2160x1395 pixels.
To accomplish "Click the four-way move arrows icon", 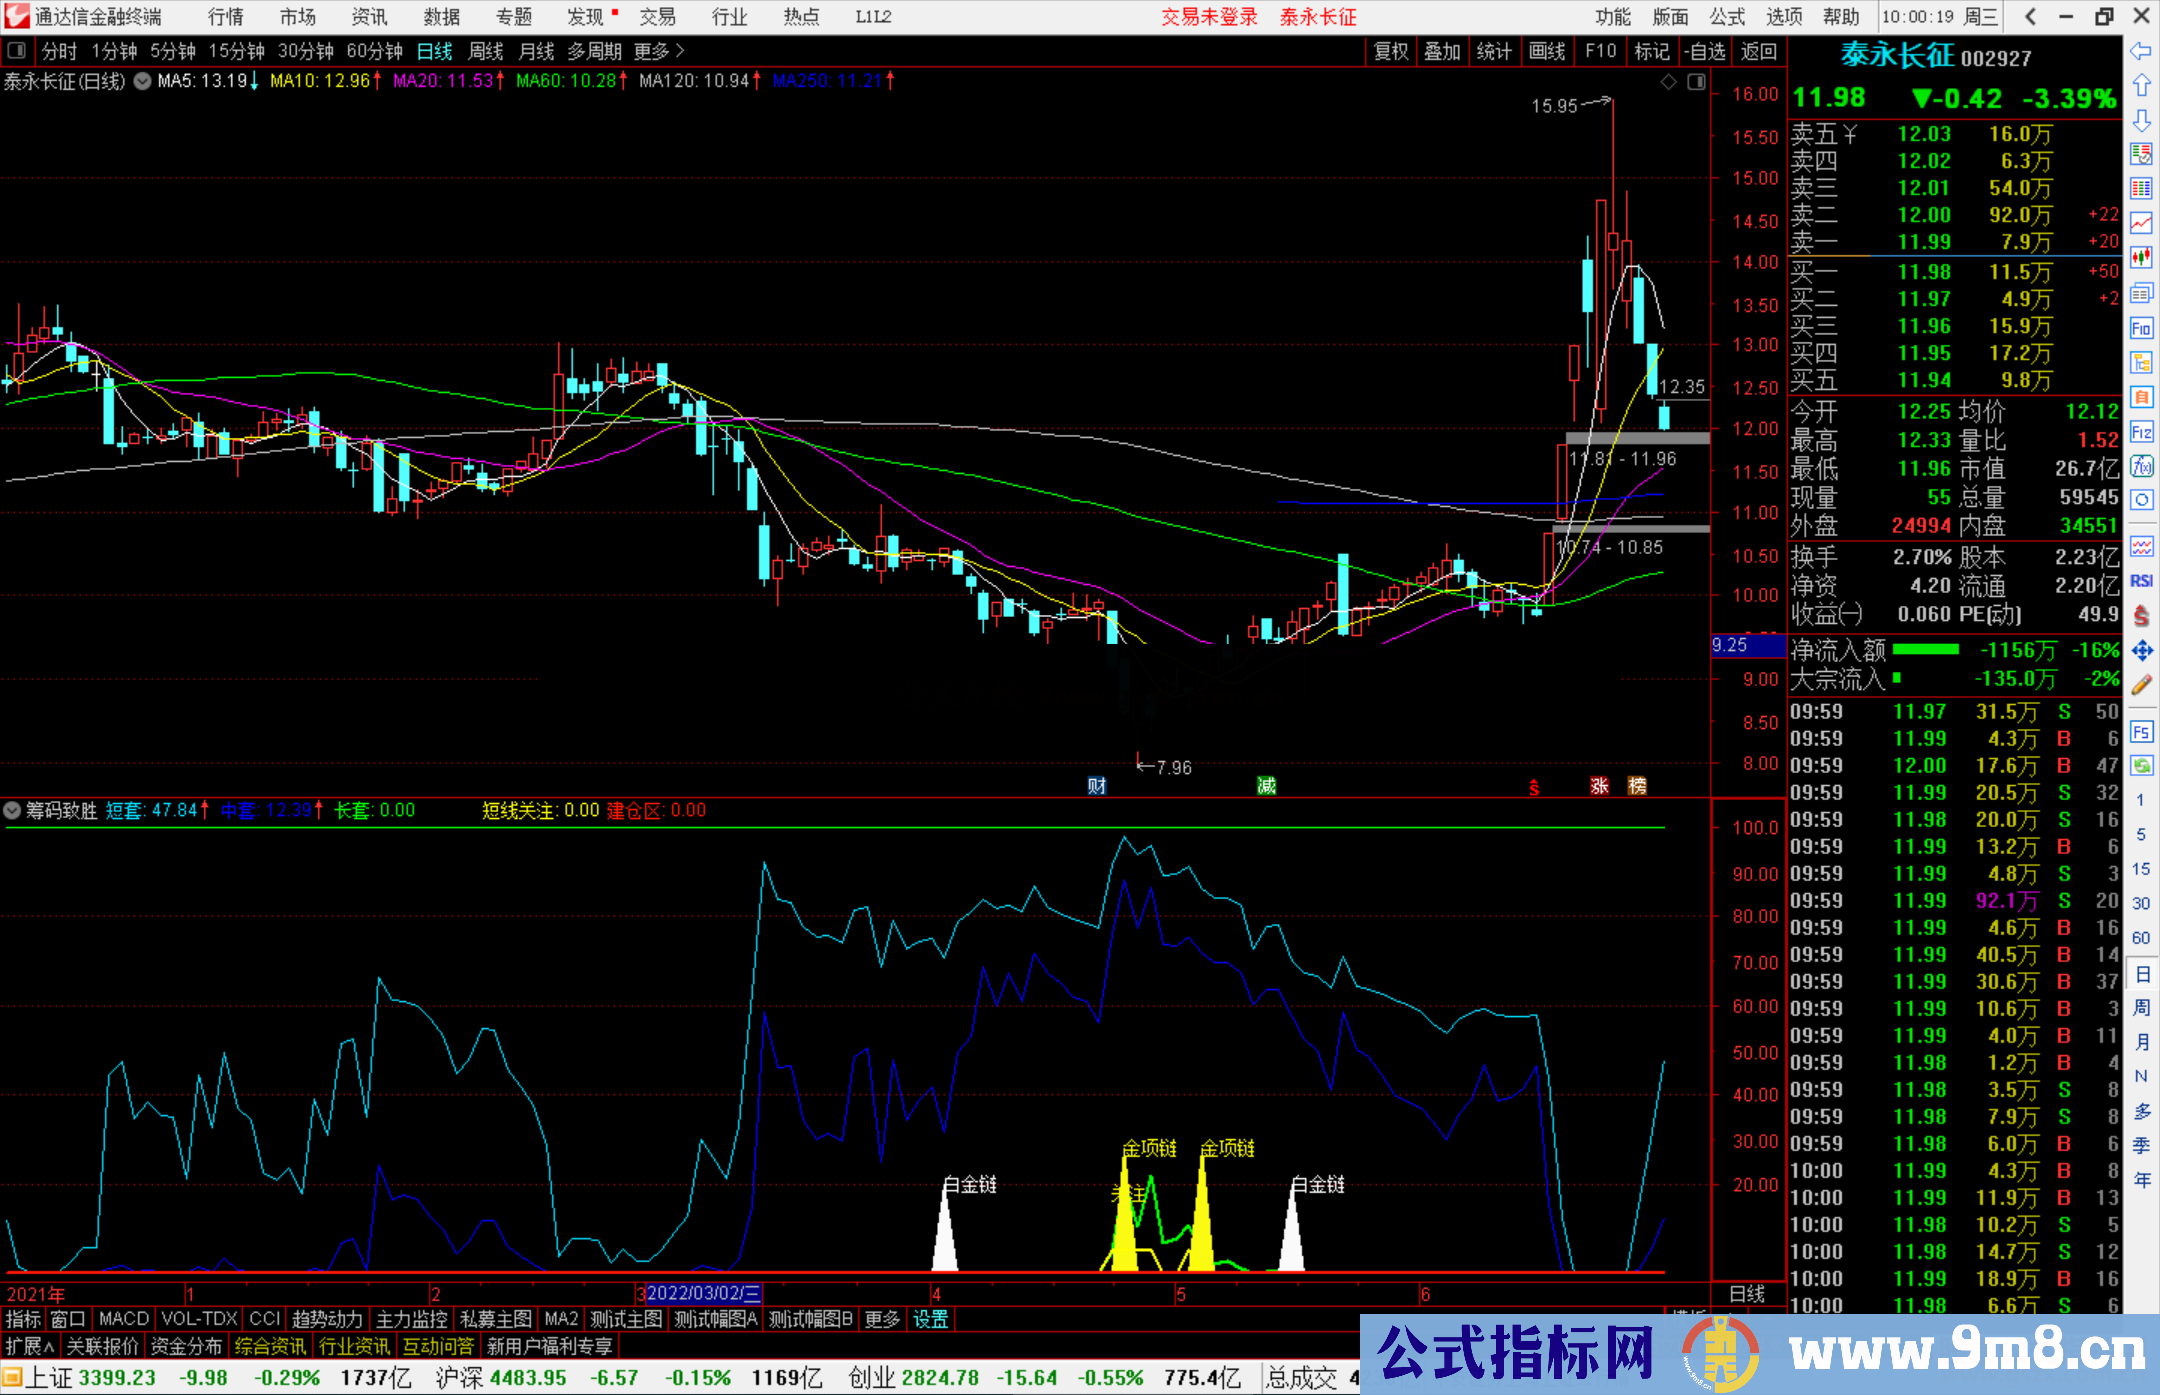I will click(2141, 651).
